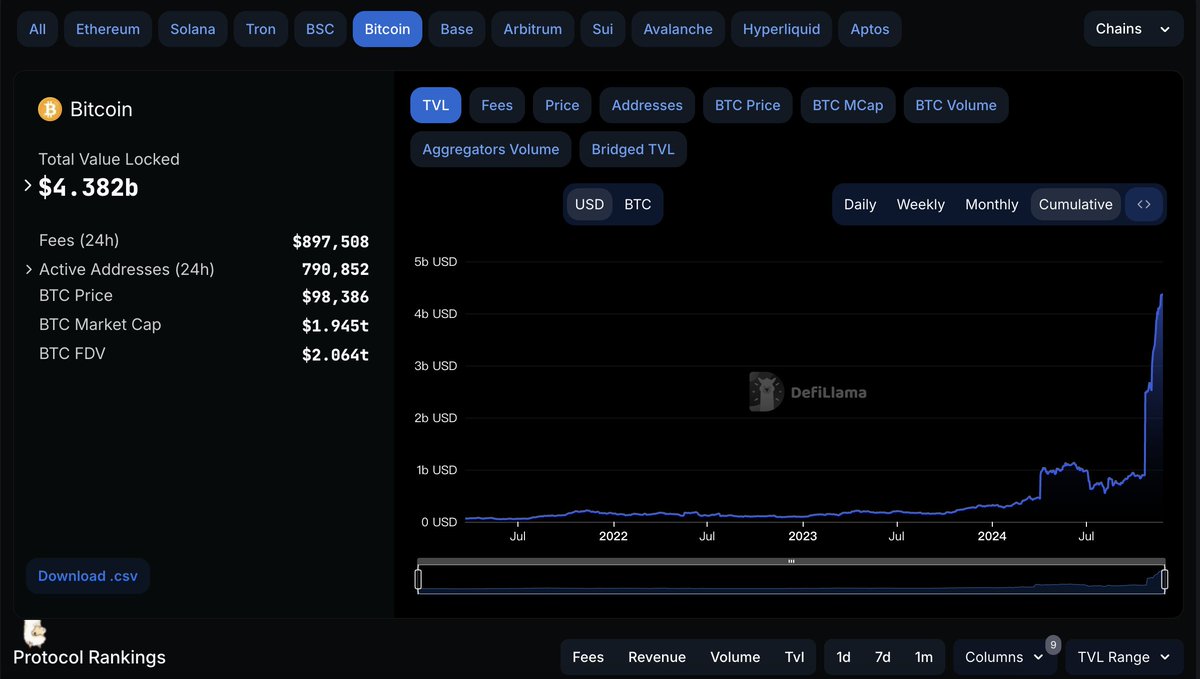Select the Avalanche chain tab
The height and width of the screenshot is (679, 1200).
(678, 29)
